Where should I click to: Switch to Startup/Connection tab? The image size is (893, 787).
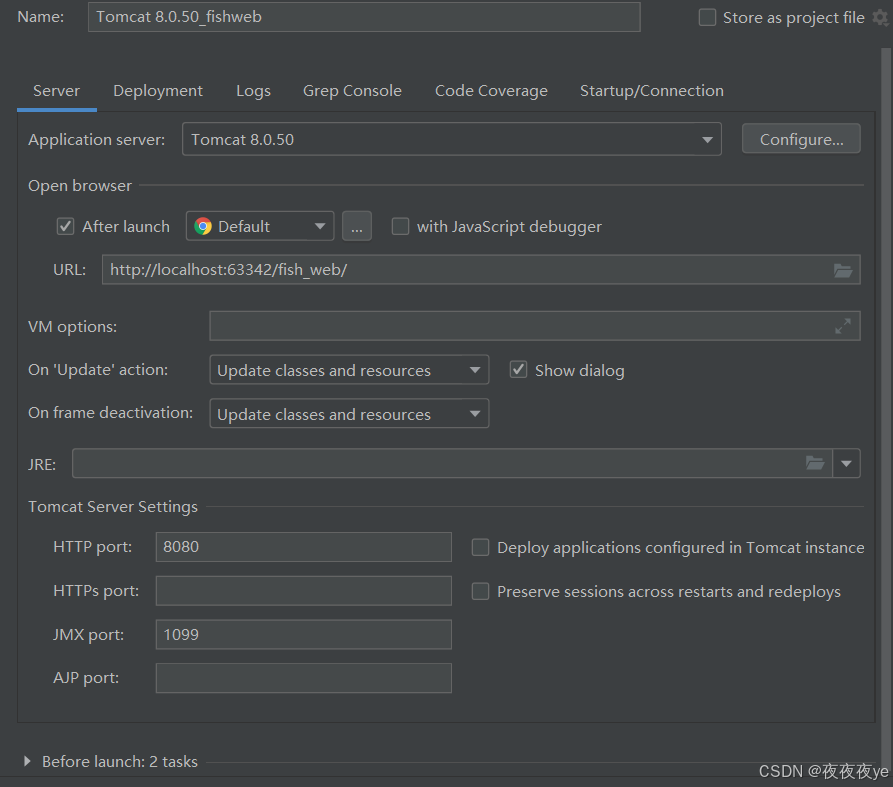pos(652,91)
